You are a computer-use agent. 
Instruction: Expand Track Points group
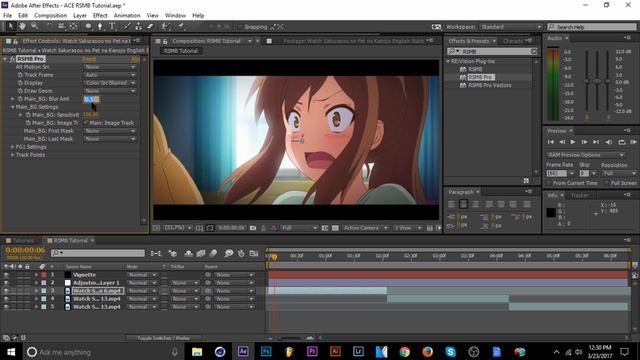click(12, 155)
